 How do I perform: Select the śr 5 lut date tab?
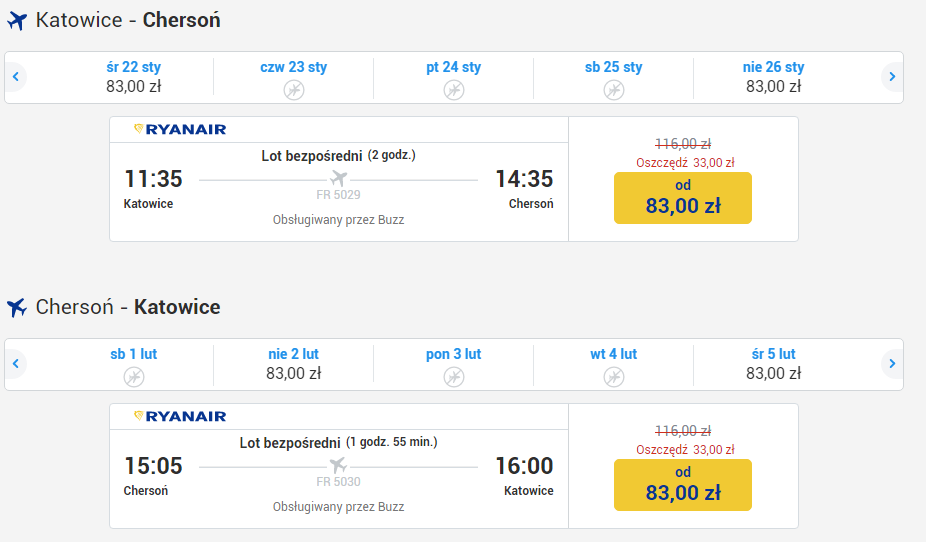[774, 364]
